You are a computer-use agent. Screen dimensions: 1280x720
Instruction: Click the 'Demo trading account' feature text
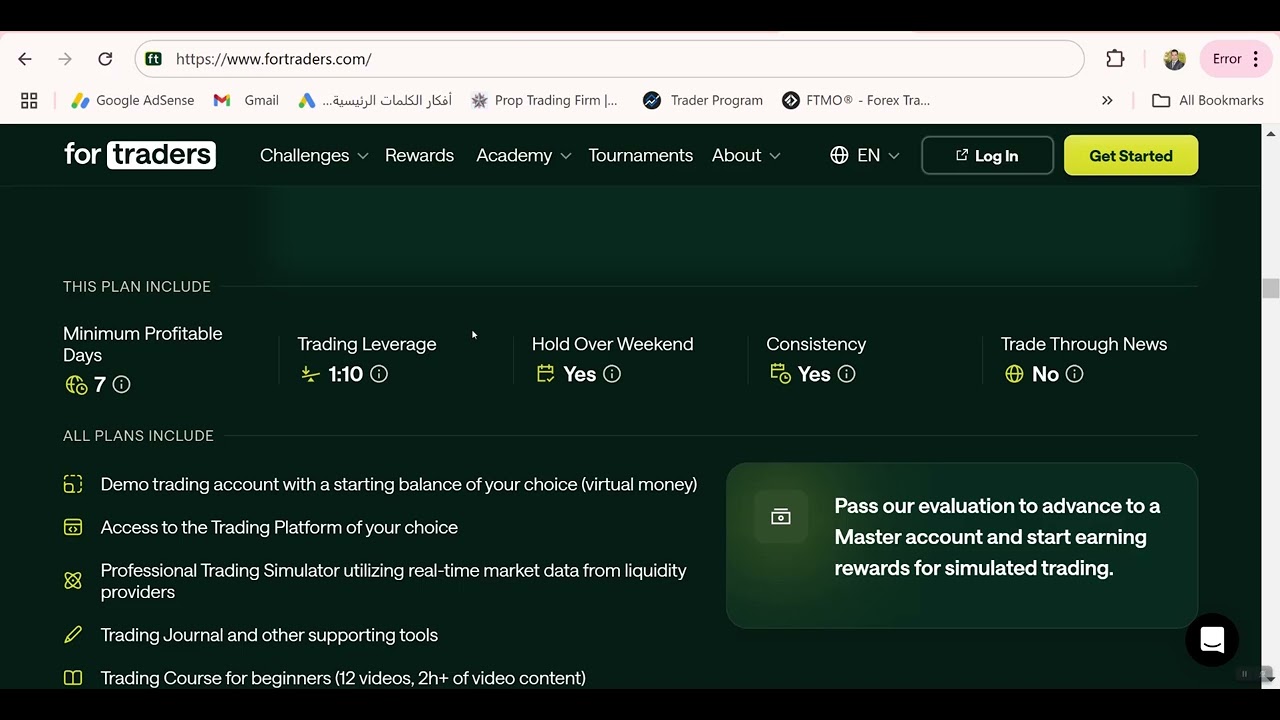[399, 484]
